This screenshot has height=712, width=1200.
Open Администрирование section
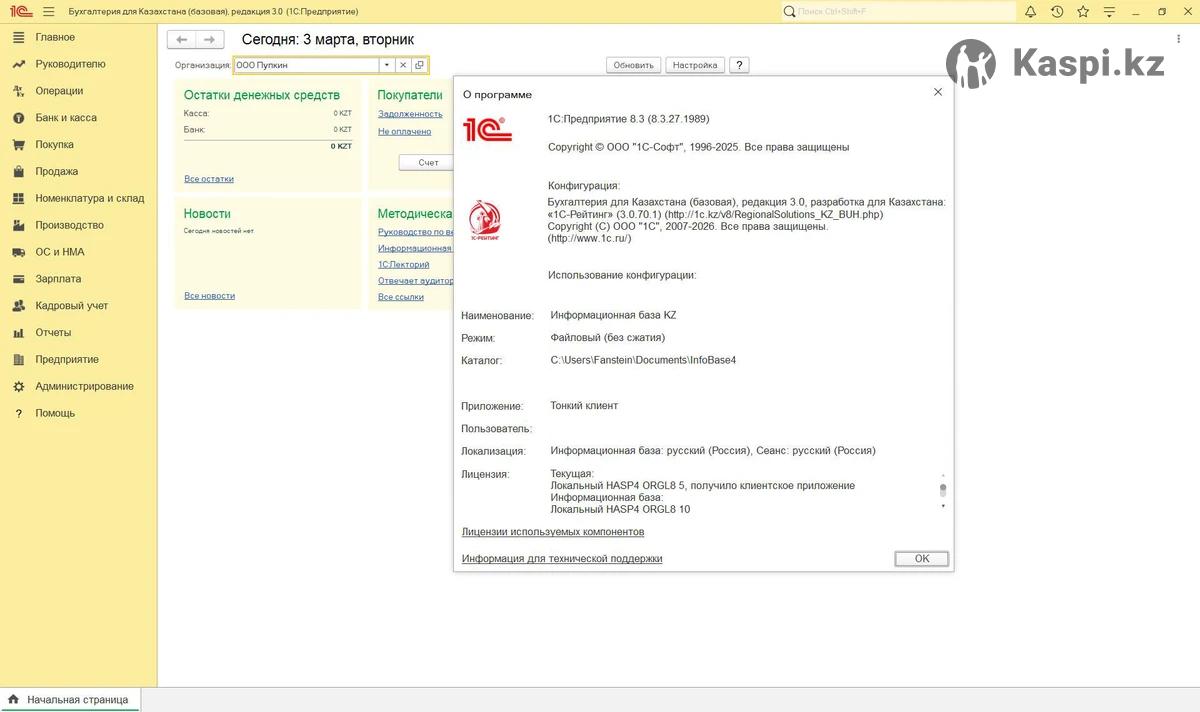tap(84, 386)
